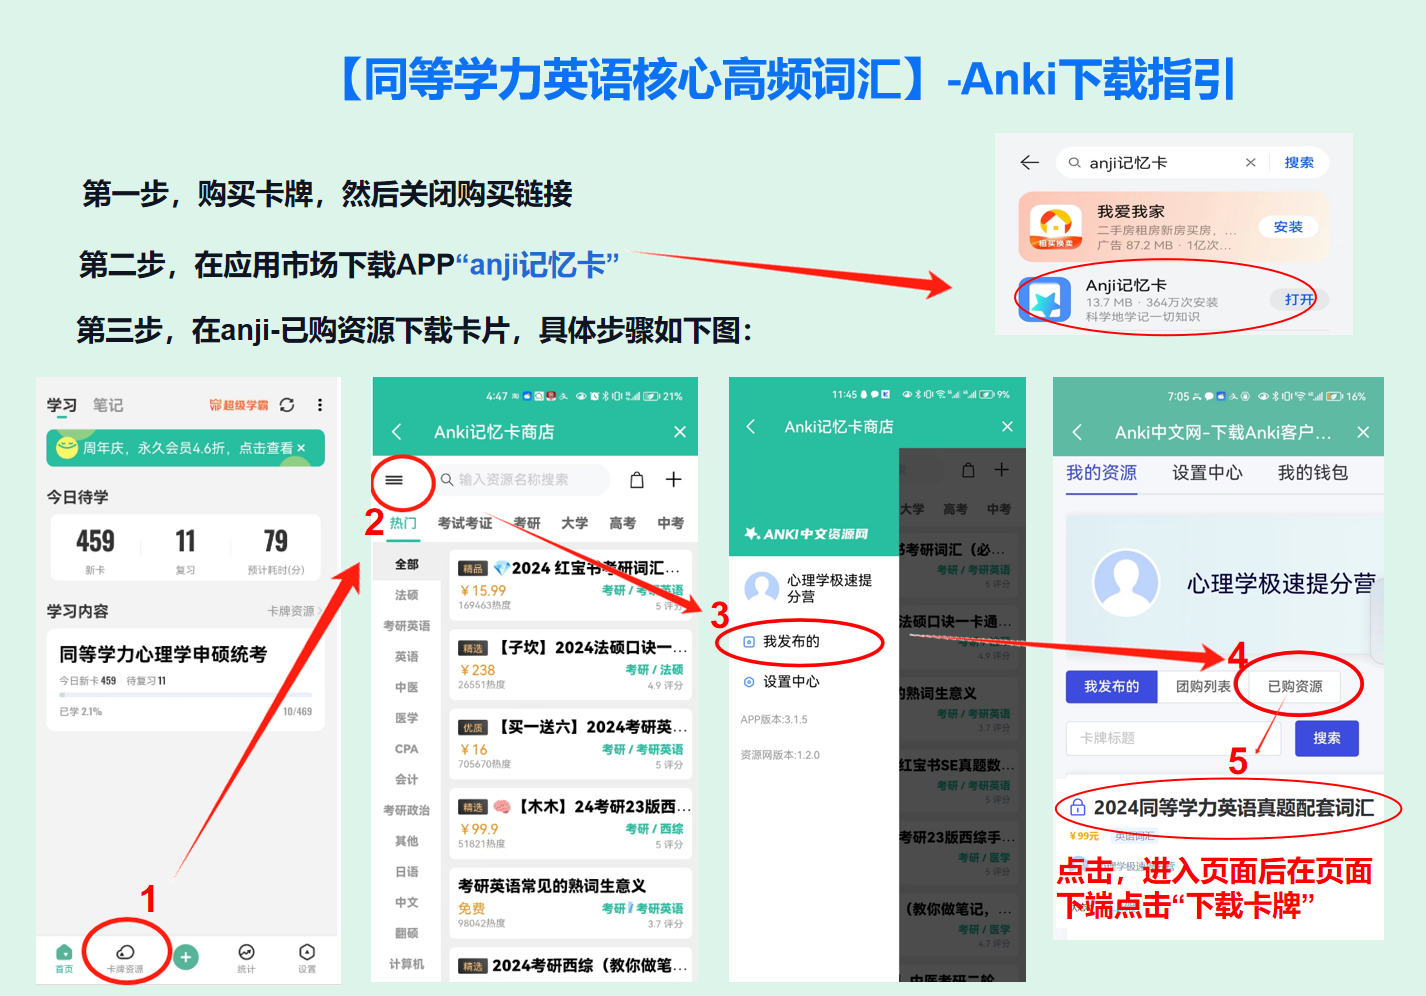The width and height of the screenshot is (1426, 996).
Task: Close the Anki中文网-下载Anki客户 page
Action: pyautogui.click(x=1363, y=432)
